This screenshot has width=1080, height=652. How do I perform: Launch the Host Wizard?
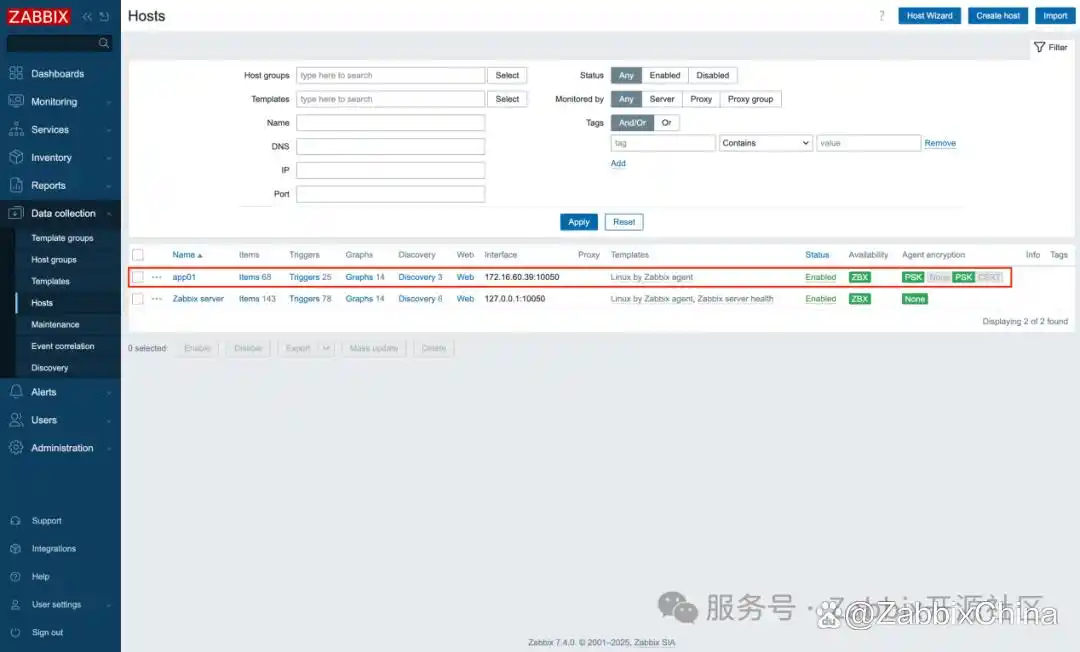929,16
